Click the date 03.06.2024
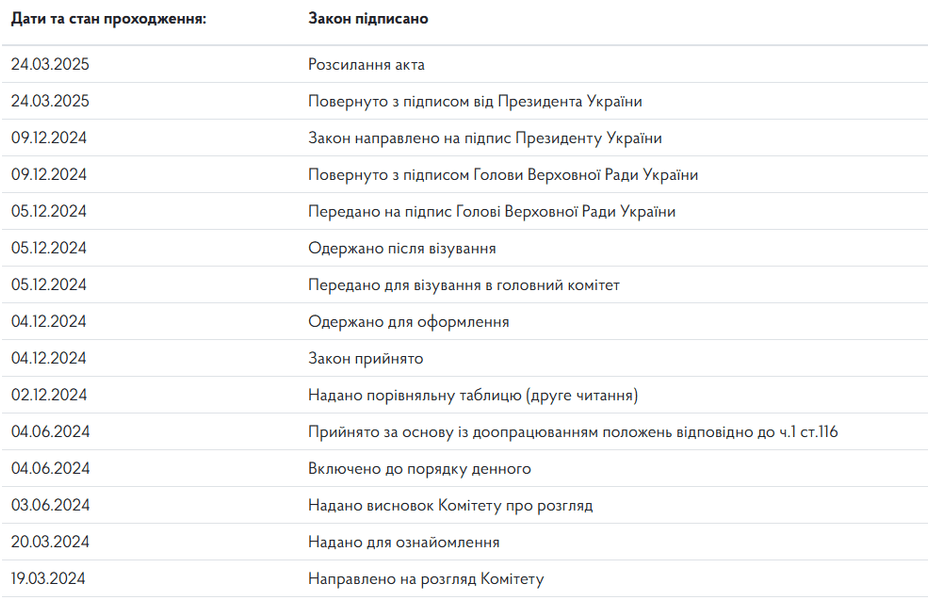The image size is (928, 600). [50, 505]
